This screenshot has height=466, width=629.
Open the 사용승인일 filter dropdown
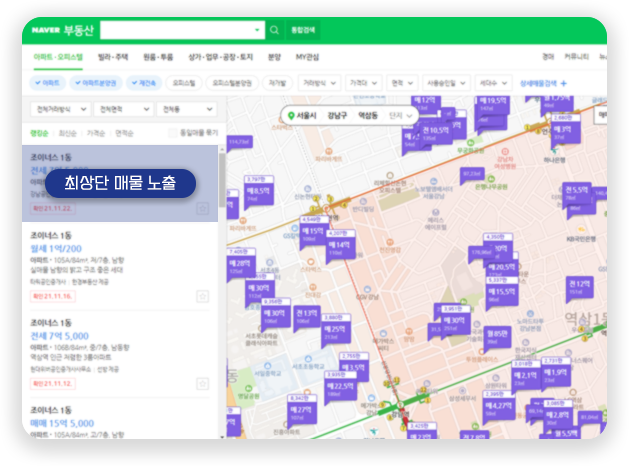tap(446, 83)
